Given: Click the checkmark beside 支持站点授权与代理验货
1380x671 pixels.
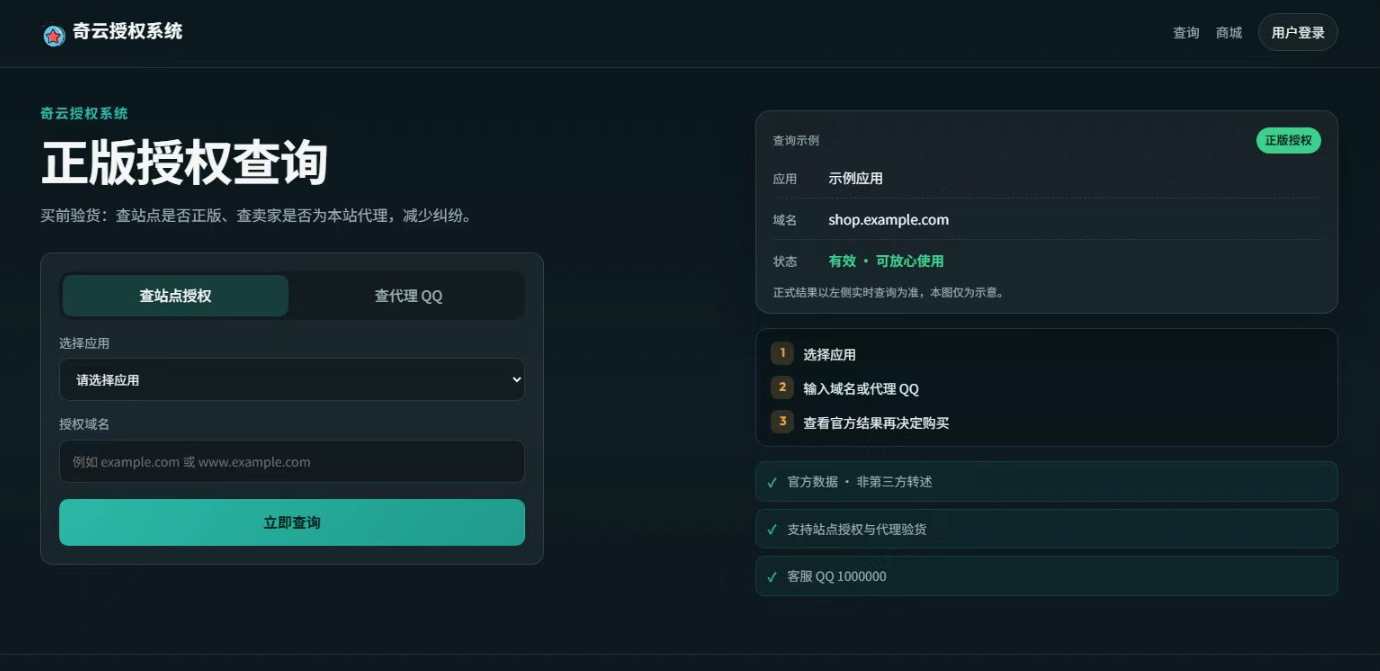Looking at the screenshot, I should coord(772,529).
